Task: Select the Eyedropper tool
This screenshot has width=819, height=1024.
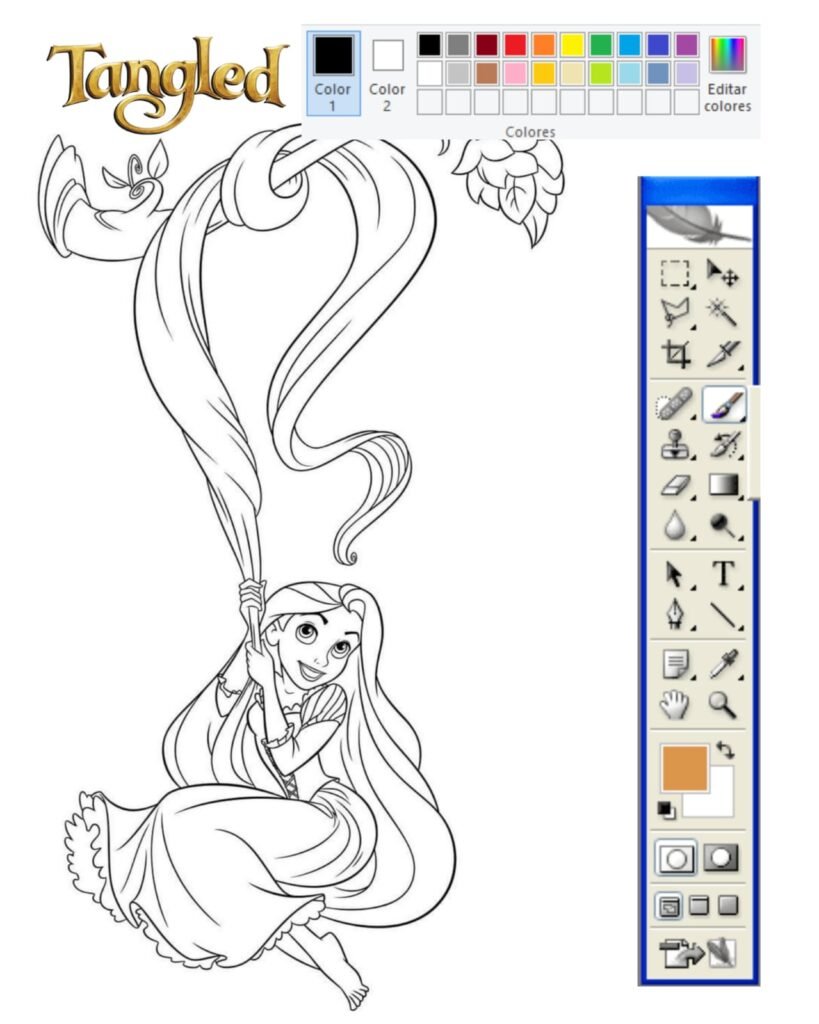Action: (724, 664)
